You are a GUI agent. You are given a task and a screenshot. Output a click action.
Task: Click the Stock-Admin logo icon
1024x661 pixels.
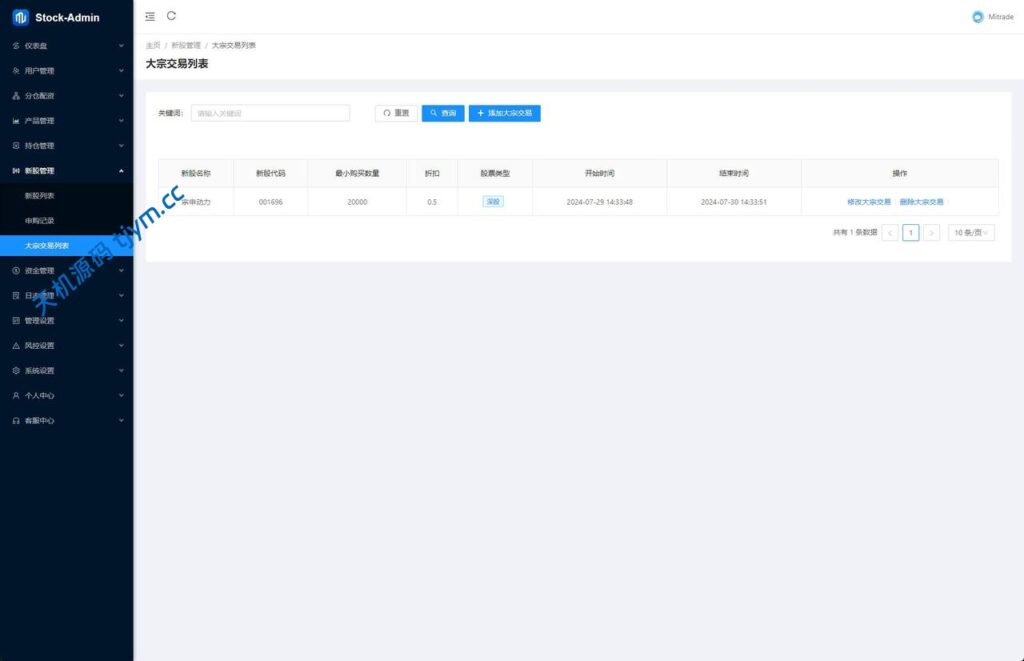[x=20, y=17]
